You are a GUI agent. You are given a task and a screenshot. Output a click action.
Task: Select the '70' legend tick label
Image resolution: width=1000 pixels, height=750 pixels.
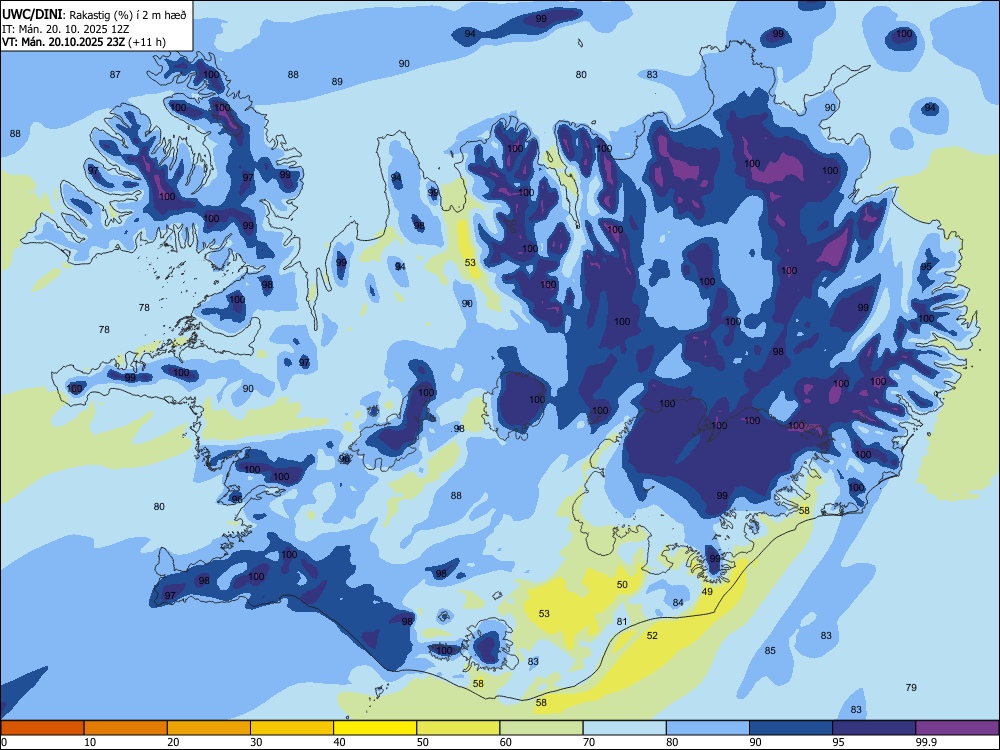click(x=589, y=742)
